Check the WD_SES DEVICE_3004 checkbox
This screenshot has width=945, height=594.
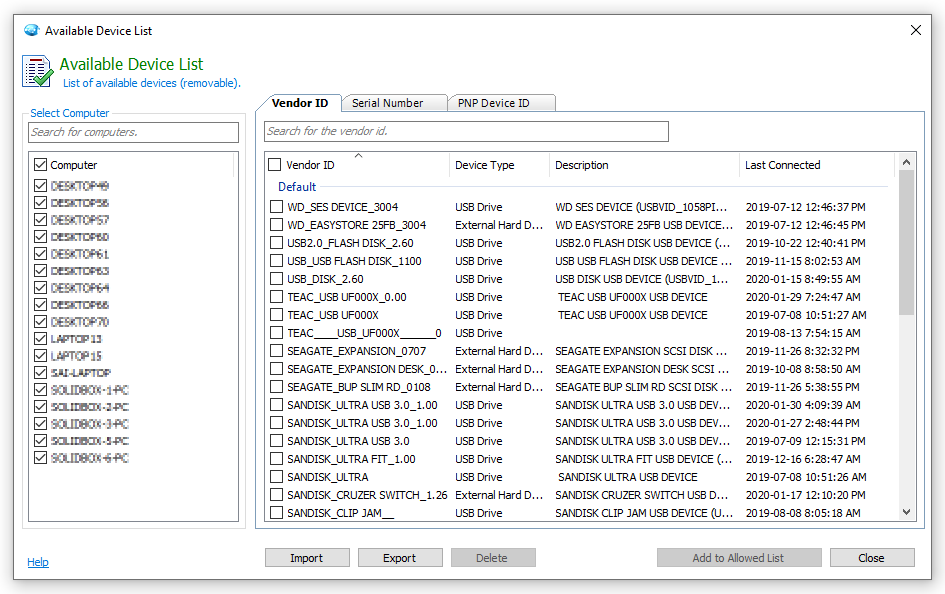pos(277,207)
